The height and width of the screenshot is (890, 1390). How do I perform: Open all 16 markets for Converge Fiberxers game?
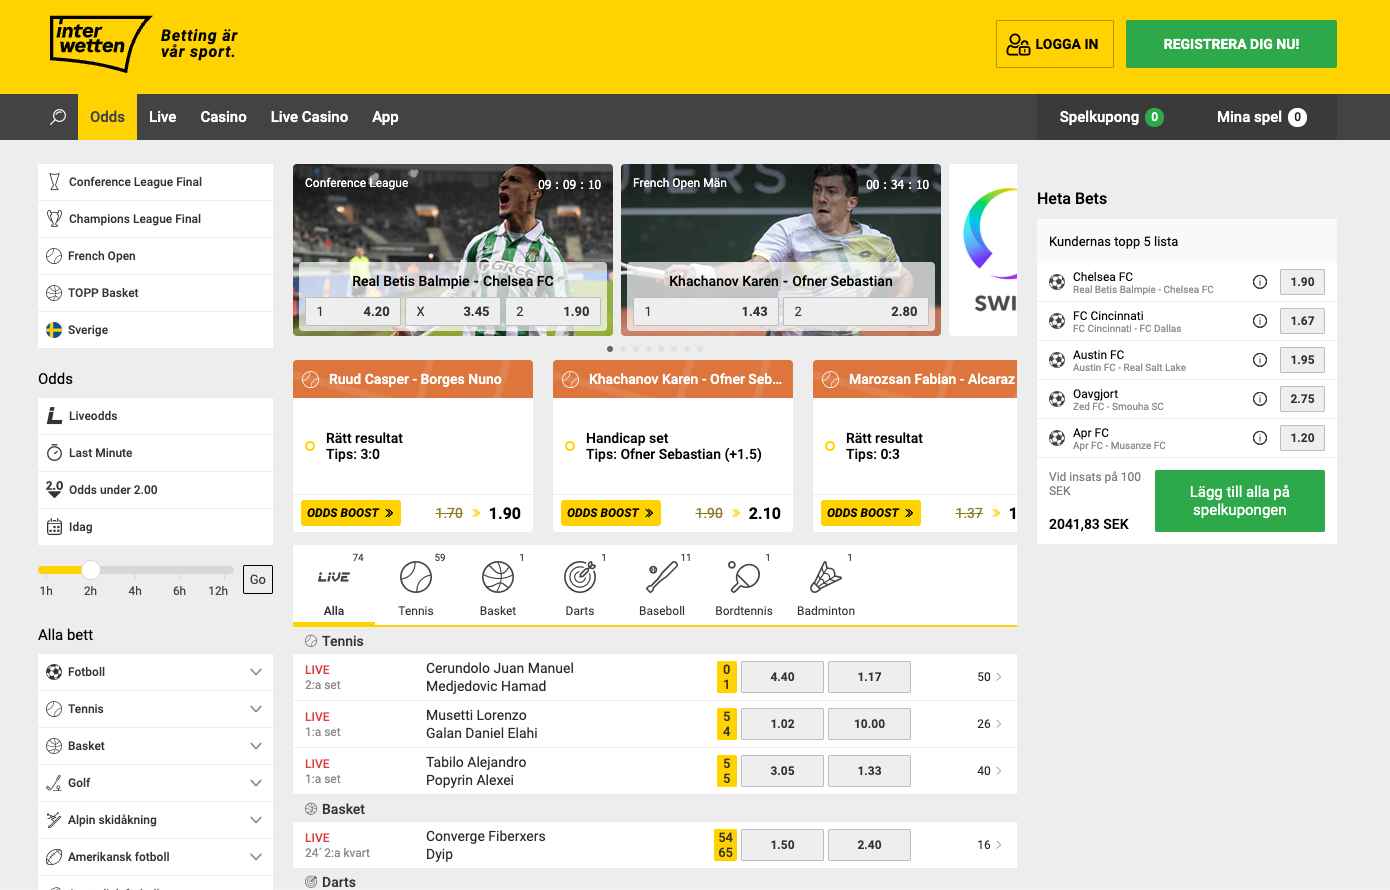pos(989,845)
